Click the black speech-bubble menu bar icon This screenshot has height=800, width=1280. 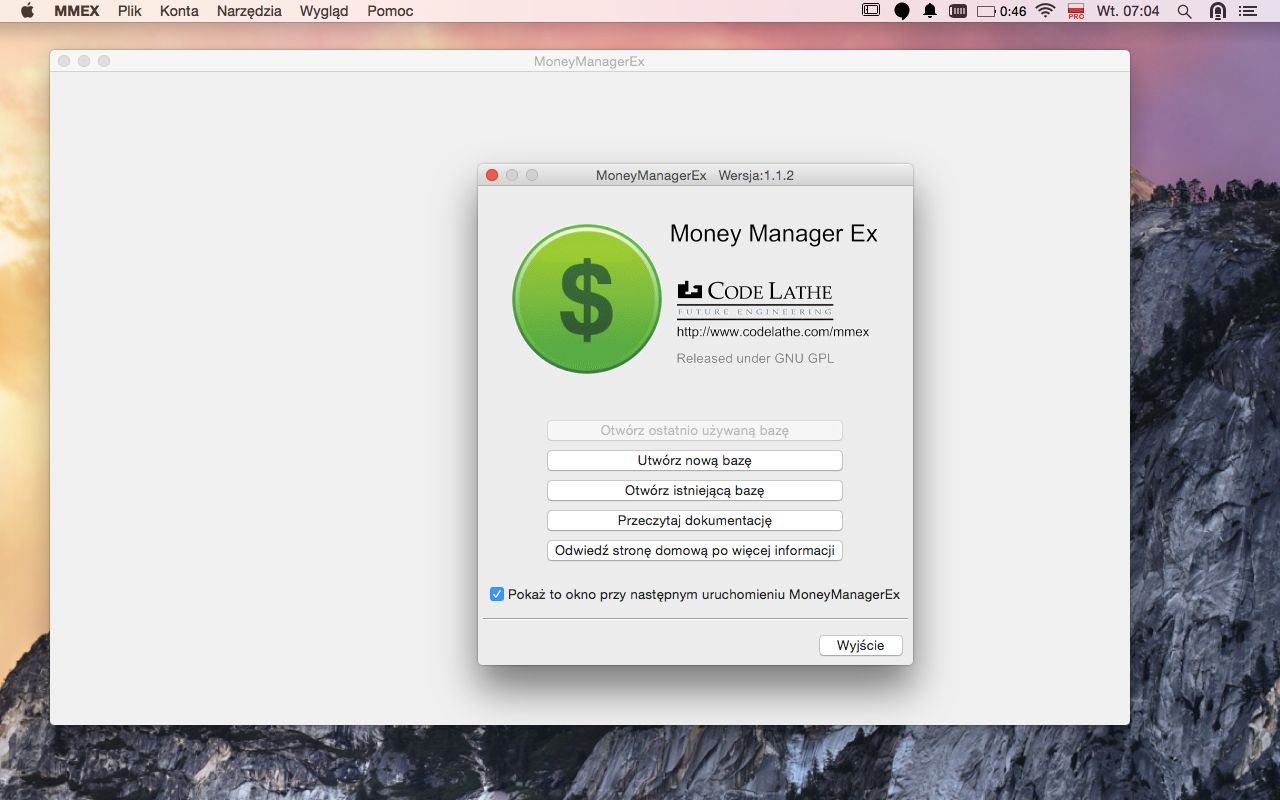(x=901, y=11)
